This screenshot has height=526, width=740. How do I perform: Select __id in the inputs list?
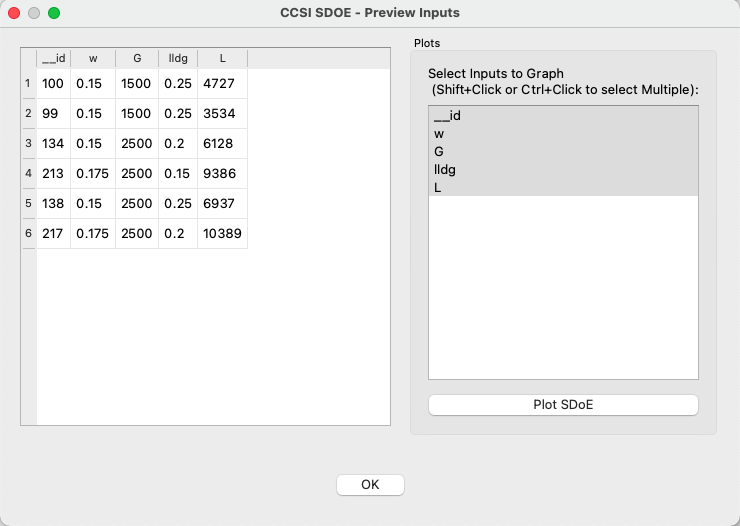tap(563, 116)
